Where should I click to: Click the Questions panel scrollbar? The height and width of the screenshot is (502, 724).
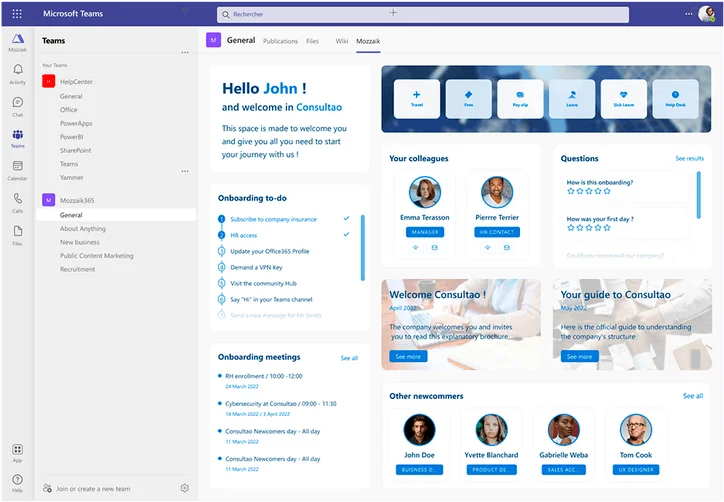pos(699,195)
